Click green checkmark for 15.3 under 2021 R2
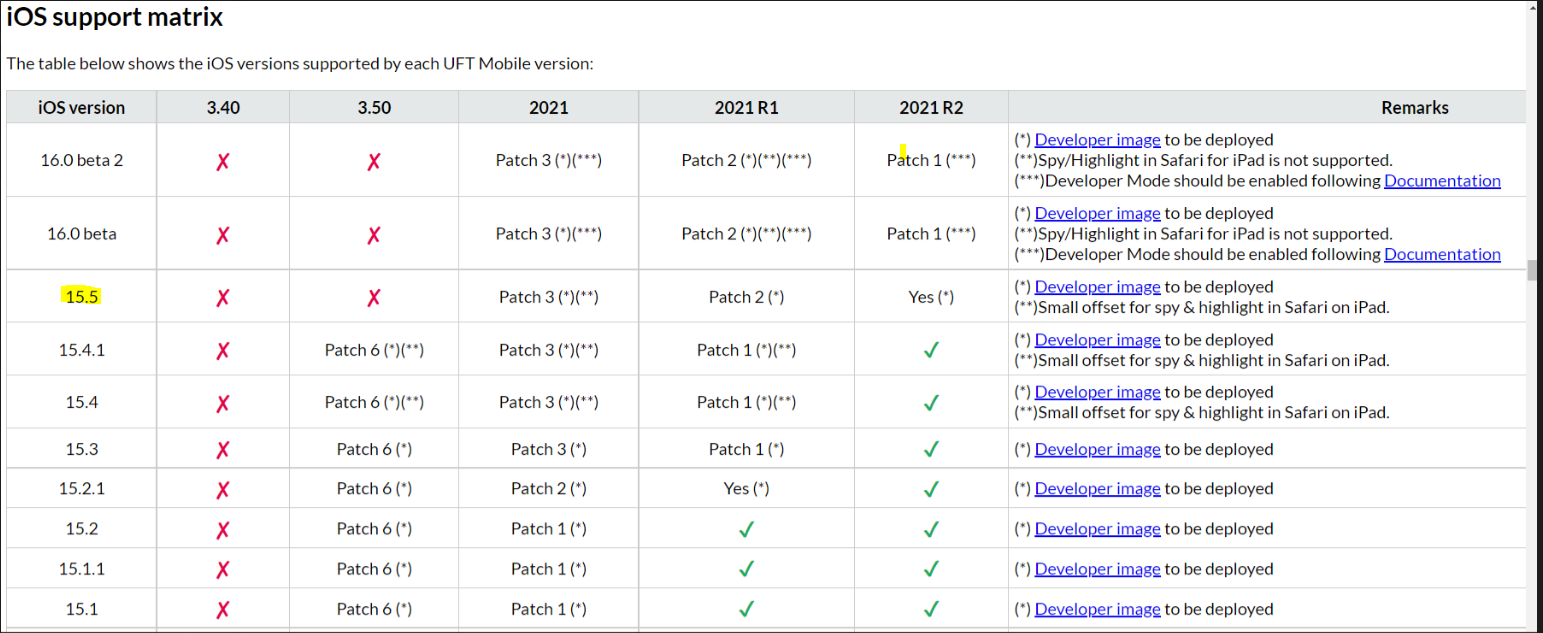The image size is (1543, 633). 931,451
